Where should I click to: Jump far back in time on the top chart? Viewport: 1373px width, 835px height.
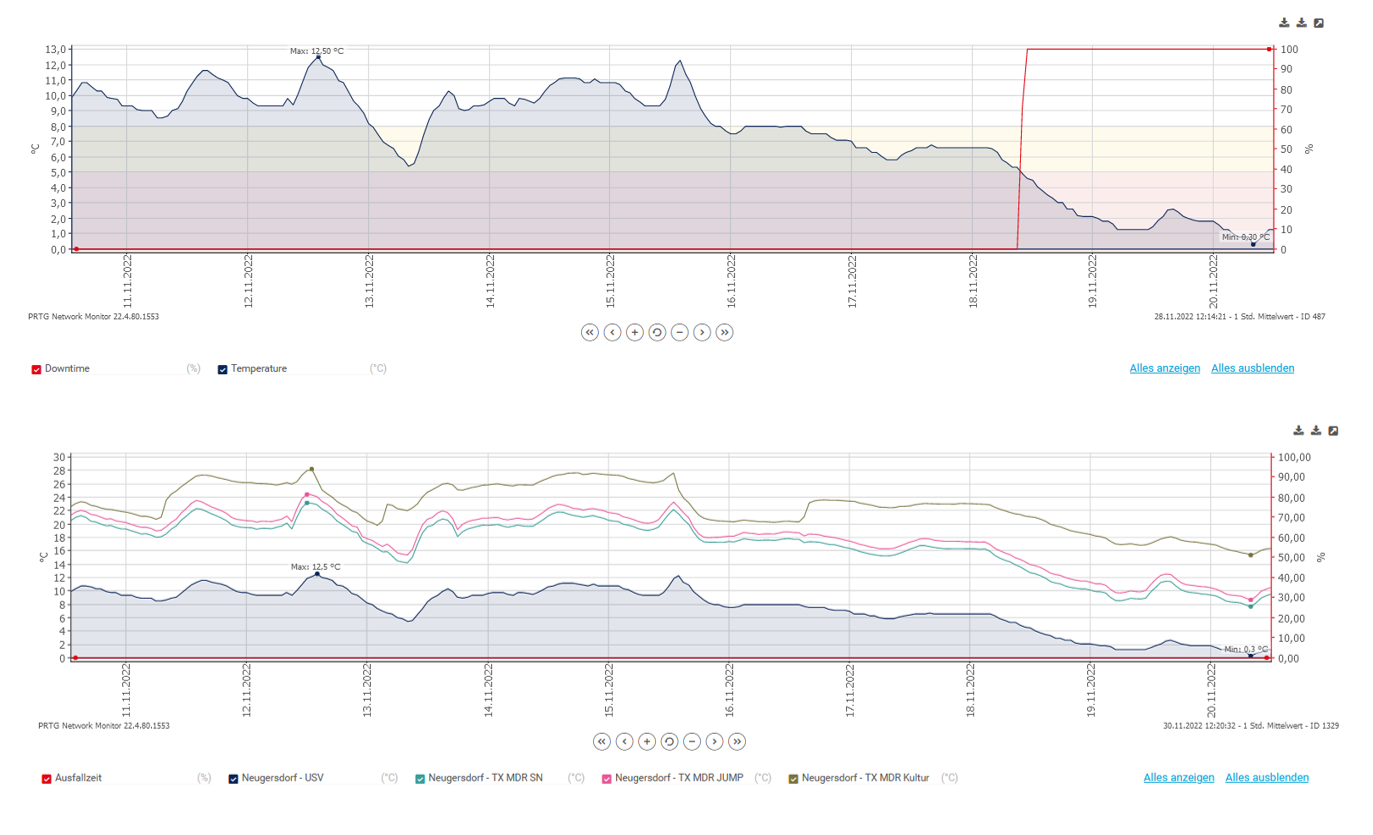pos(589,332)
